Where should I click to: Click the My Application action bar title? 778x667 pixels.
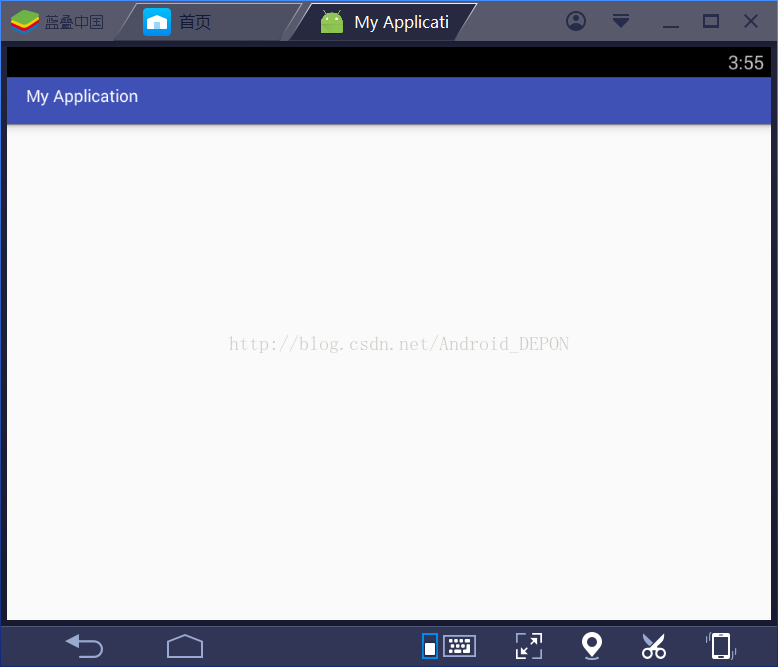point(82,96)
